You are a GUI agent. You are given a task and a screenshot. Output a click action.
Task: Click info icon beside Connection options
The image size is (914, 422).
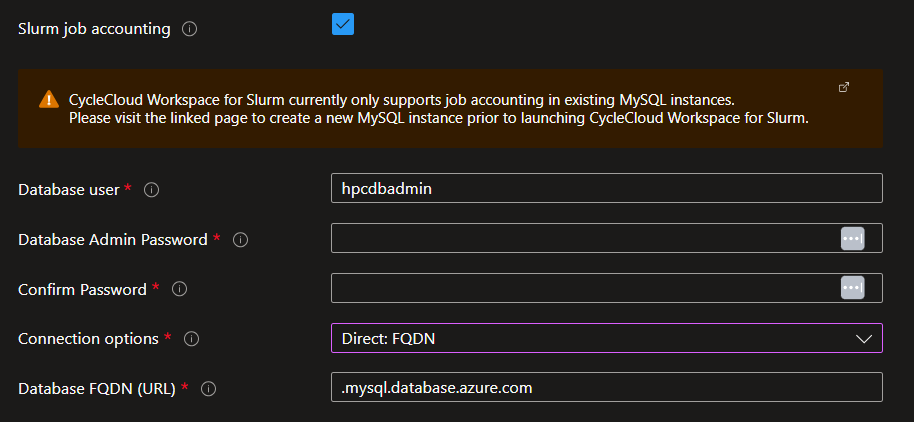(192, 339)
